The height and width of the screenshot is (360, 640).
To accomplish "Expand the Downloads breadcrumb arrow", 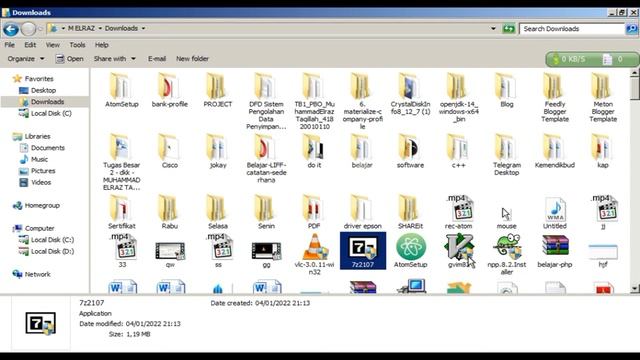I will tap(143, 29).
